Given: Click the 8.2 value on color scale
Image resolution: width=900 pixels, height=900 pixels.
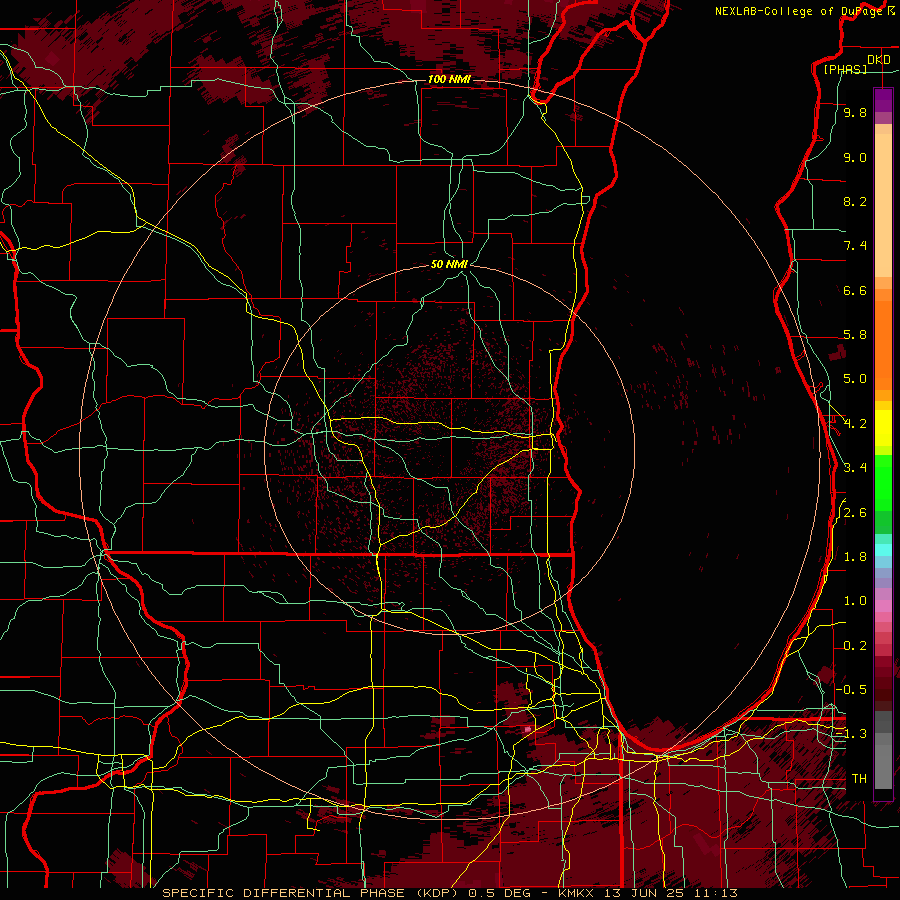Looking at the screenshot, I should 855,201.
